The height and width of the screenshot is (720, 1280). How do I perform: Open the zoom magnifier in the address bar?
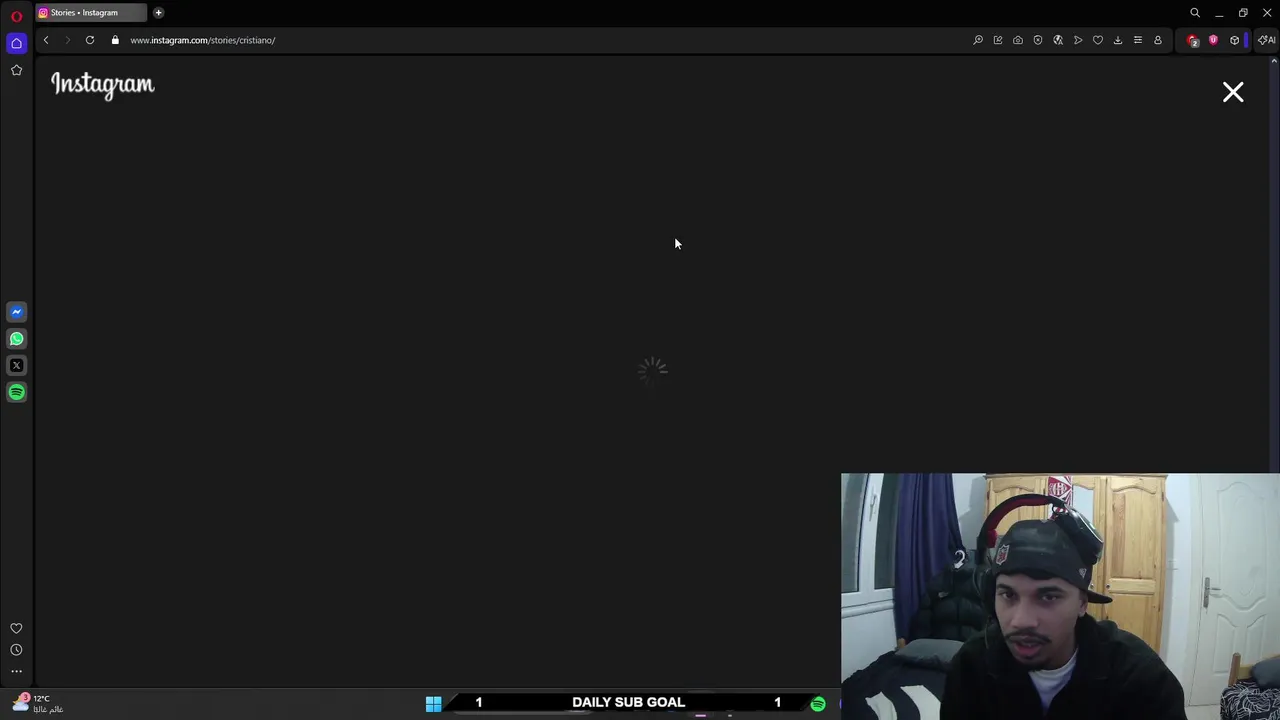point(978,40)
